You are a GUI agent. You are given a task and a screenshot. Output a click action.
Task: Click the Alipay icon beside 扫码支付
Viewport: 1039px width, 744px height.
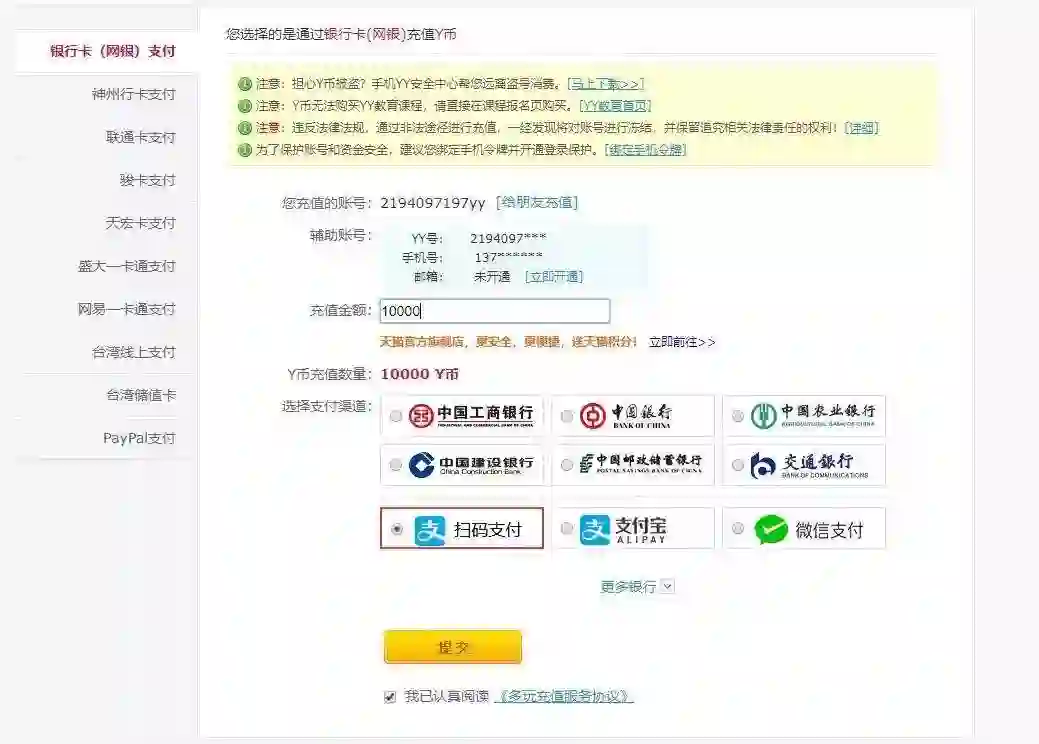(429, 530)
